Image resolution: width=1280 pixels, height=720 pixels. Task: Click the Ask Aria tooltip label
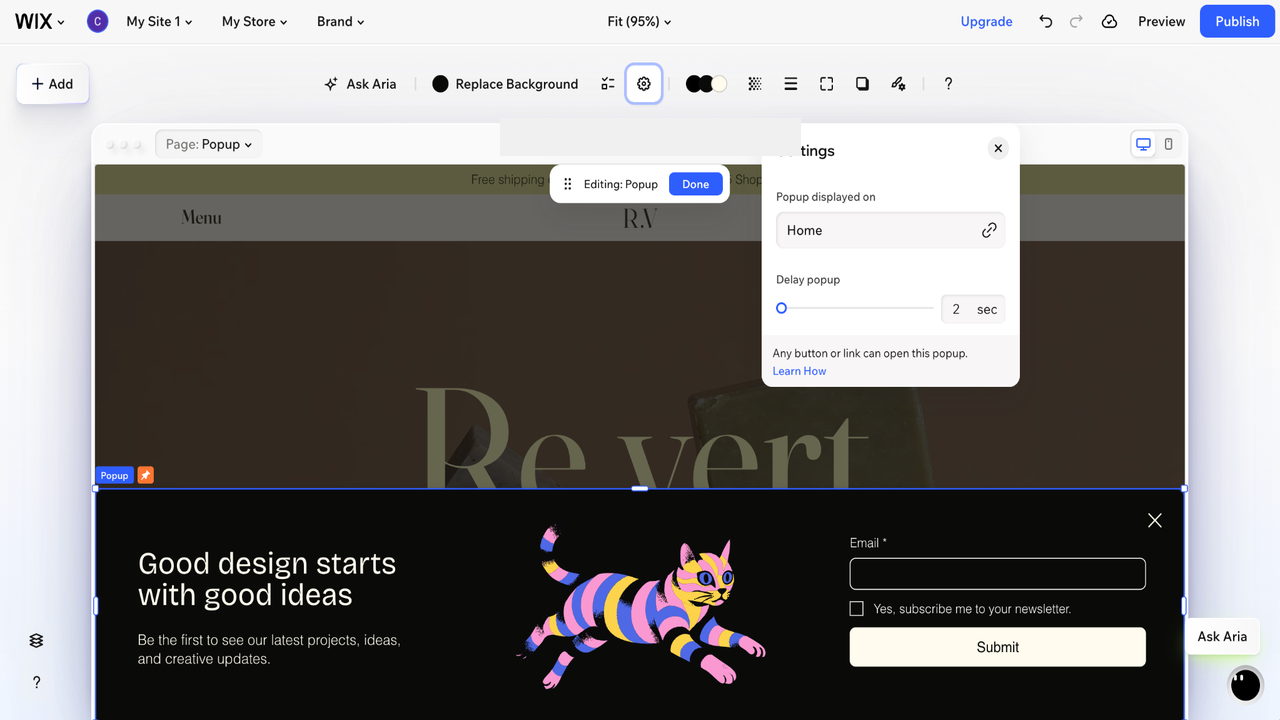pos(1222,636)
